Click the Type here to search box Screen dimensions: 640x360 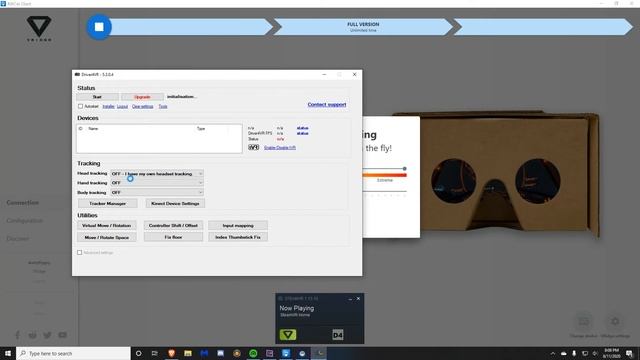pos(73,353)
